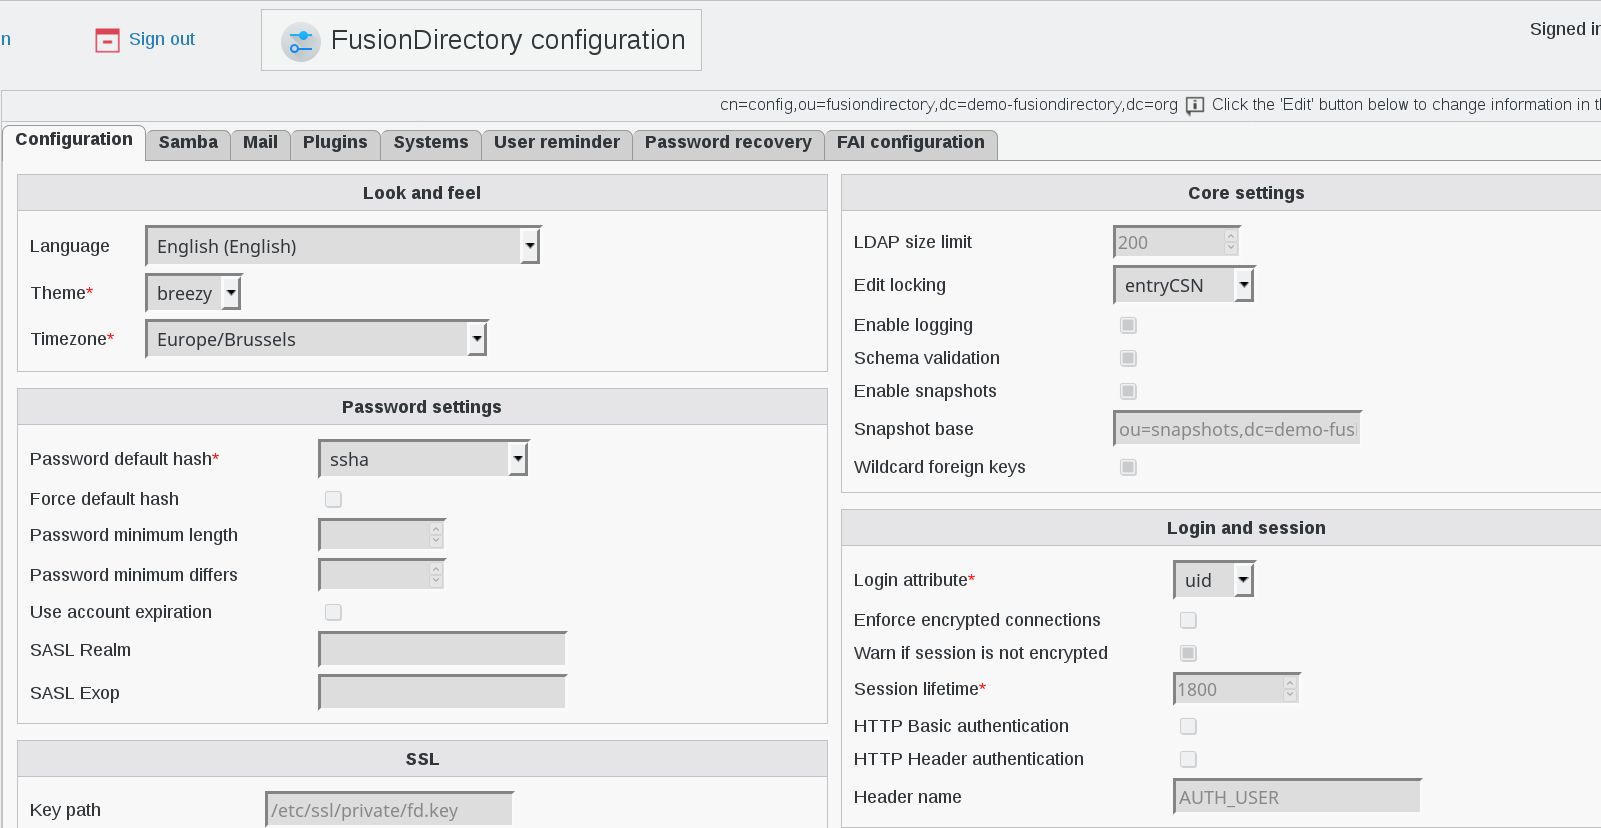
Task: Click the cn=config DN text
Action: pyautogui.click(x=949, y=105)
